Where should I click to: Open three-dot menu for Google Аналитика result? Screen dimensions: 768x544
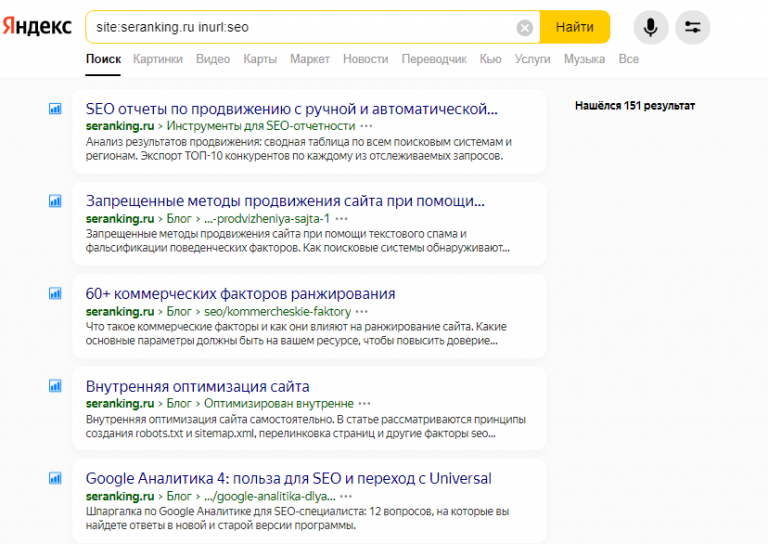pyautogui.click(x=346, y=496)
